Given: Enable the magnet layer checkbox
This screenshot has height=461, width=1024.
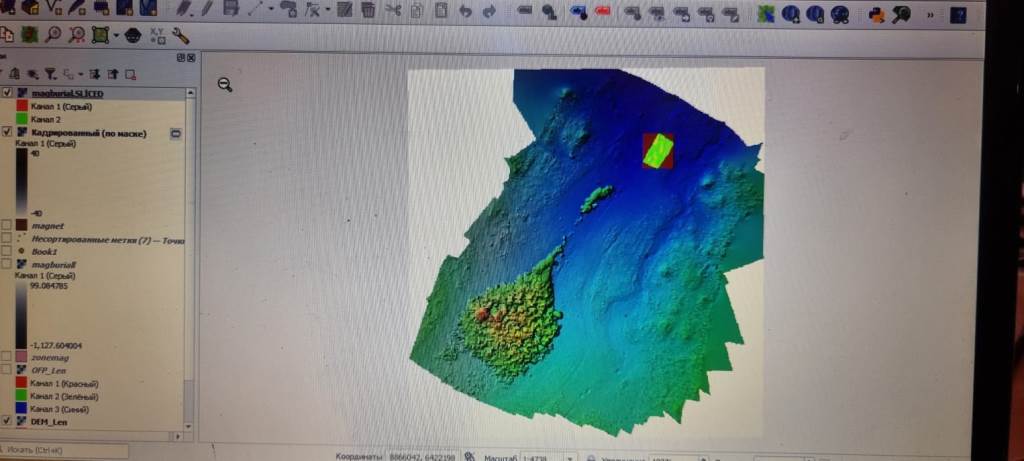Looking at the screenshot, I should pos(7,225).
